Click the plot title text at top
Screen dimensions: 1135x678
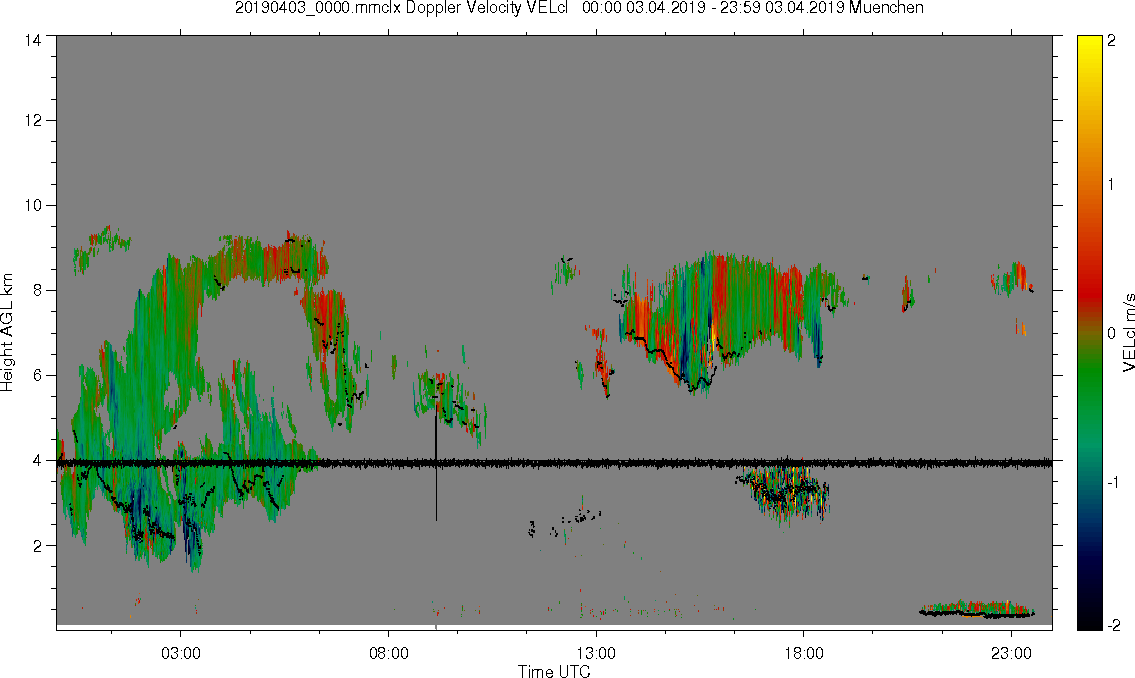coord(579,8)
